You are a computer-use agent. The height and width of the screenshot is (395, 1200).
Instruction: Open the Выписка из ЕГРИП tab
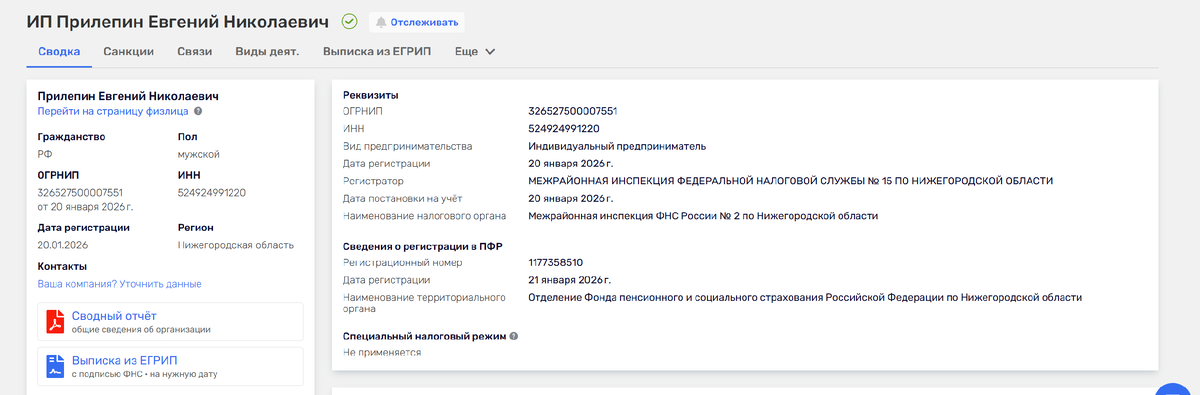tap(377, 51)
